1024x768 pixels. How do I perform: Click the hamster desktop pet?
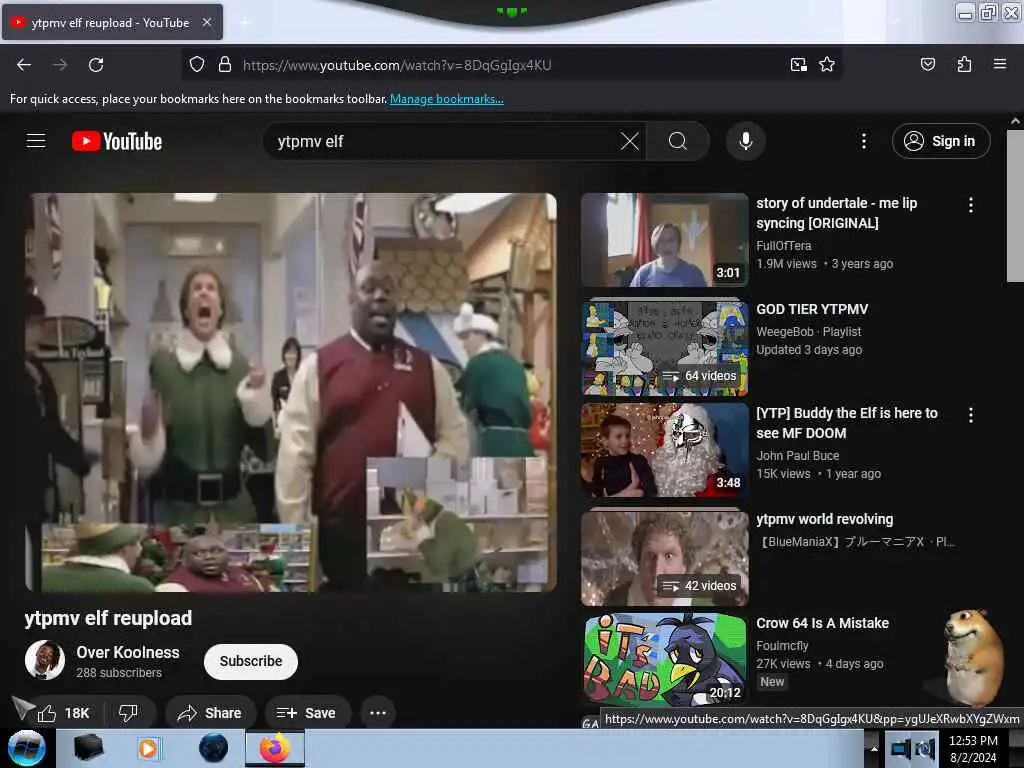[x=972, y=656]
